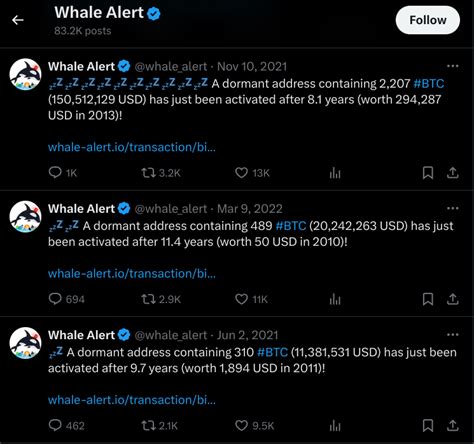Open more options on Jun 2, 2021 post
The image size is (474, 444).
[452, 335]
